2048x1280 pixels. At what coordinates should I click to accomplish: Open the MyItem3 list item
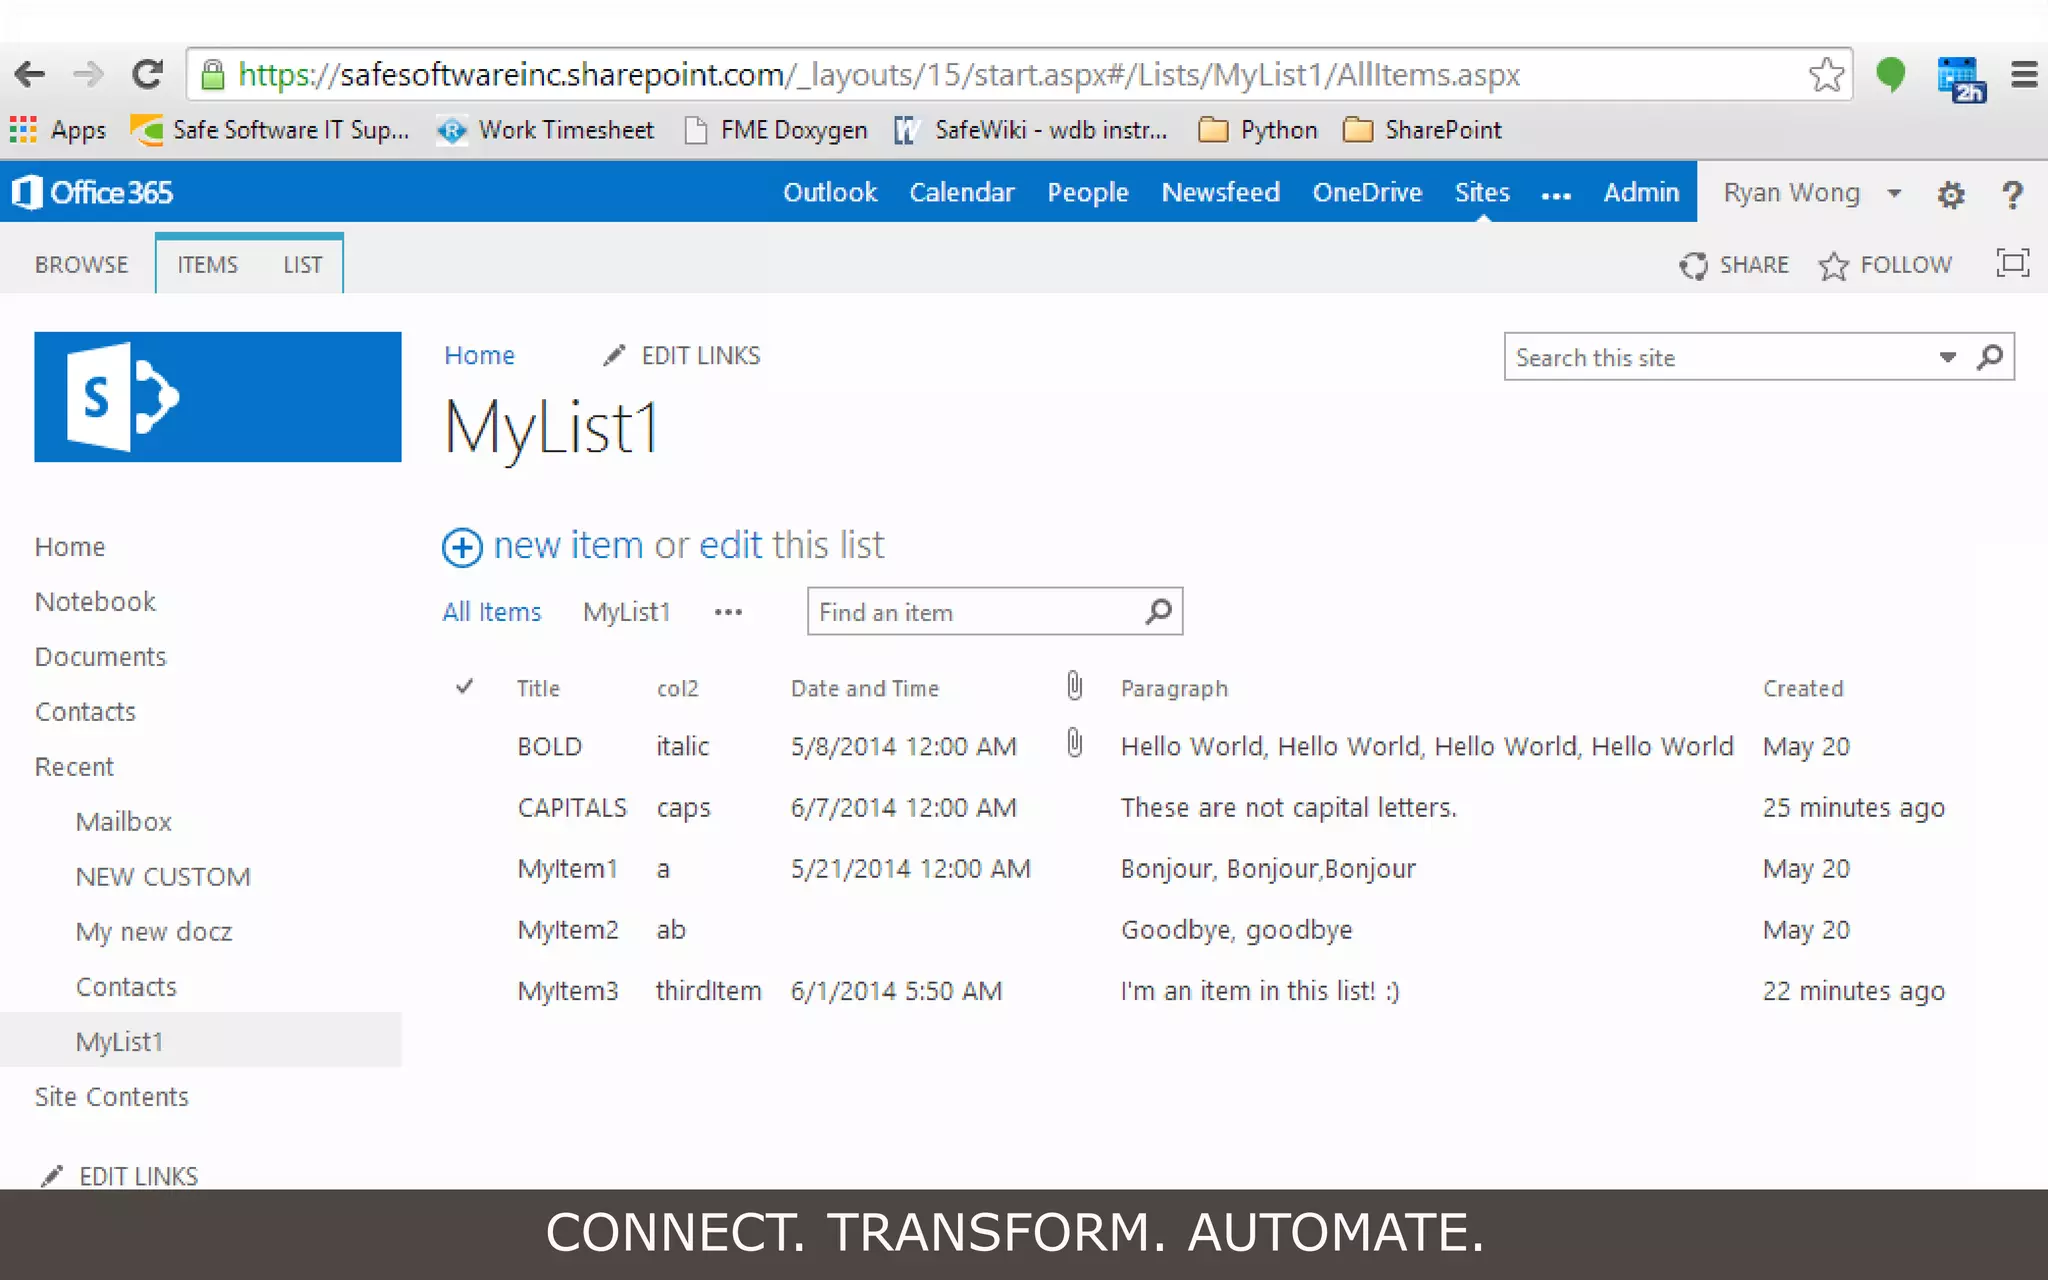pos(568,991)
